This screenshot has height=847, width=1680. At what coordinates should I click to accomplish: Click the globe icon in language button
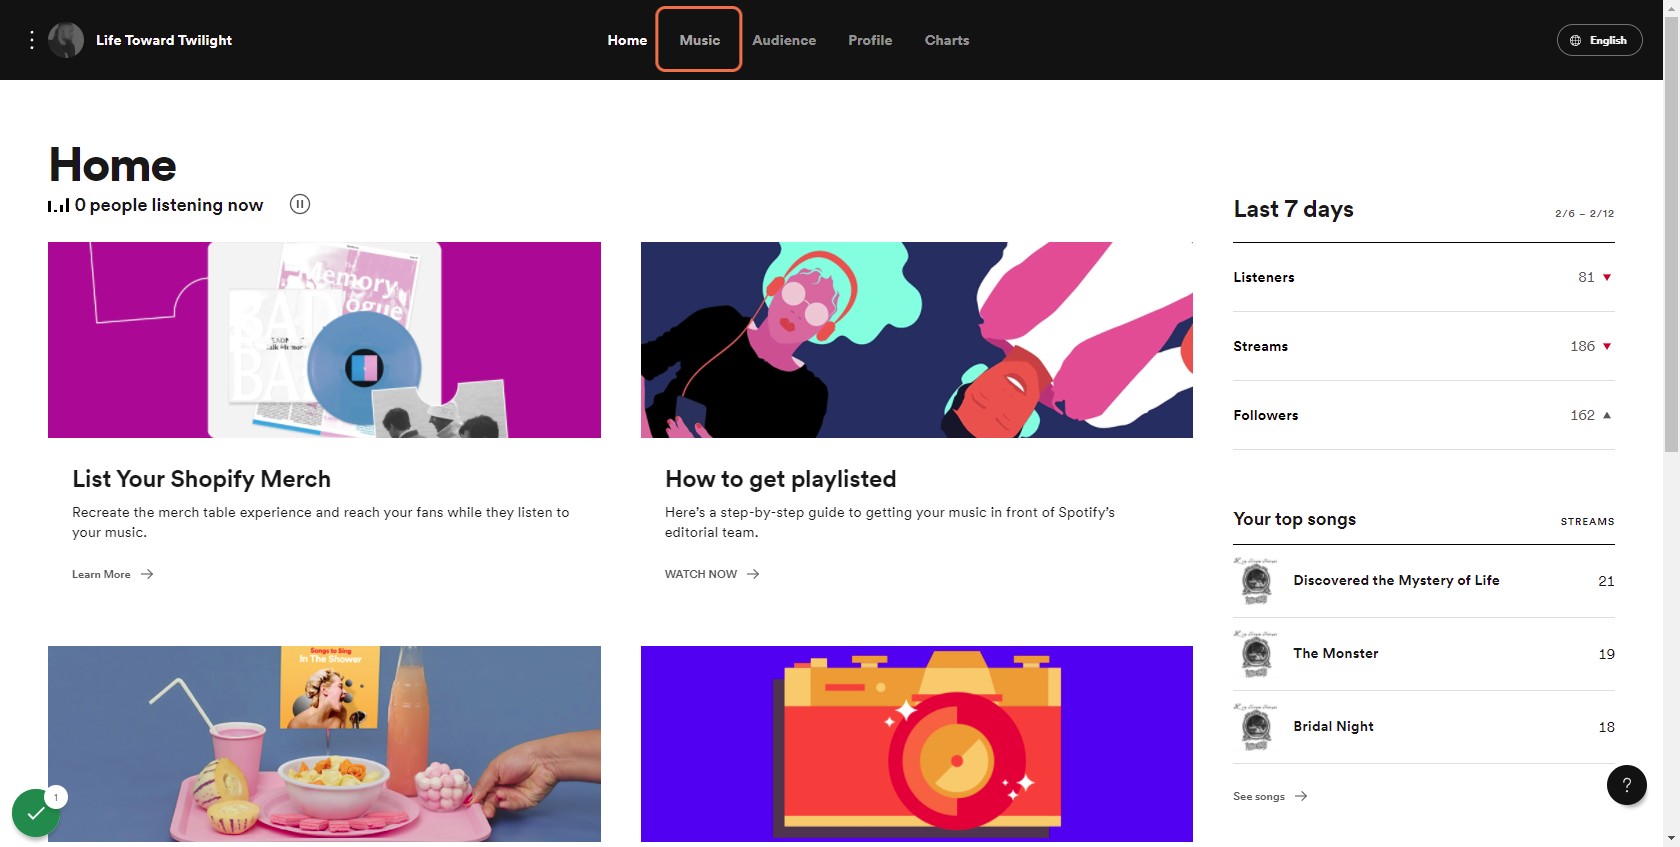click(1575, 40)
